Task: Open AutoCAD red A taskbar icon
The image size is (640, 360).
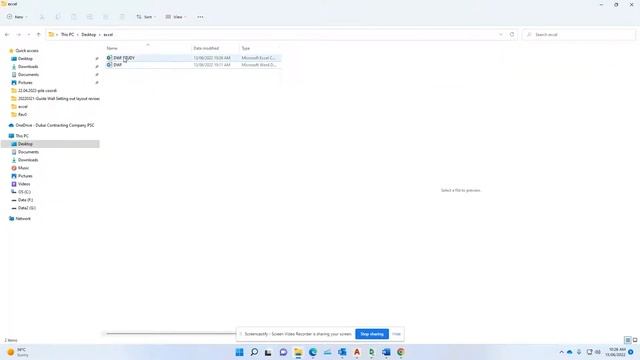Action: click(x=357, y=352)
